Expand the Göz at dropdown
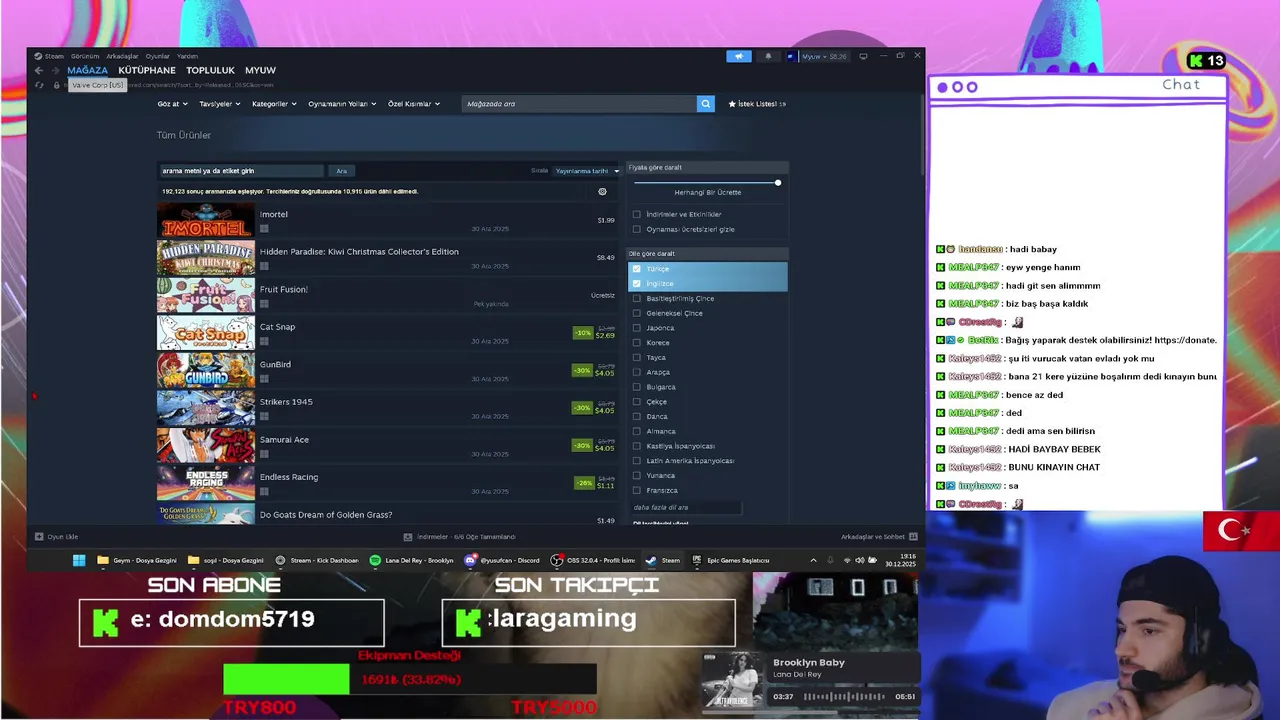The height and width of the screenshot is (720, 1280). tap(171, 104)
